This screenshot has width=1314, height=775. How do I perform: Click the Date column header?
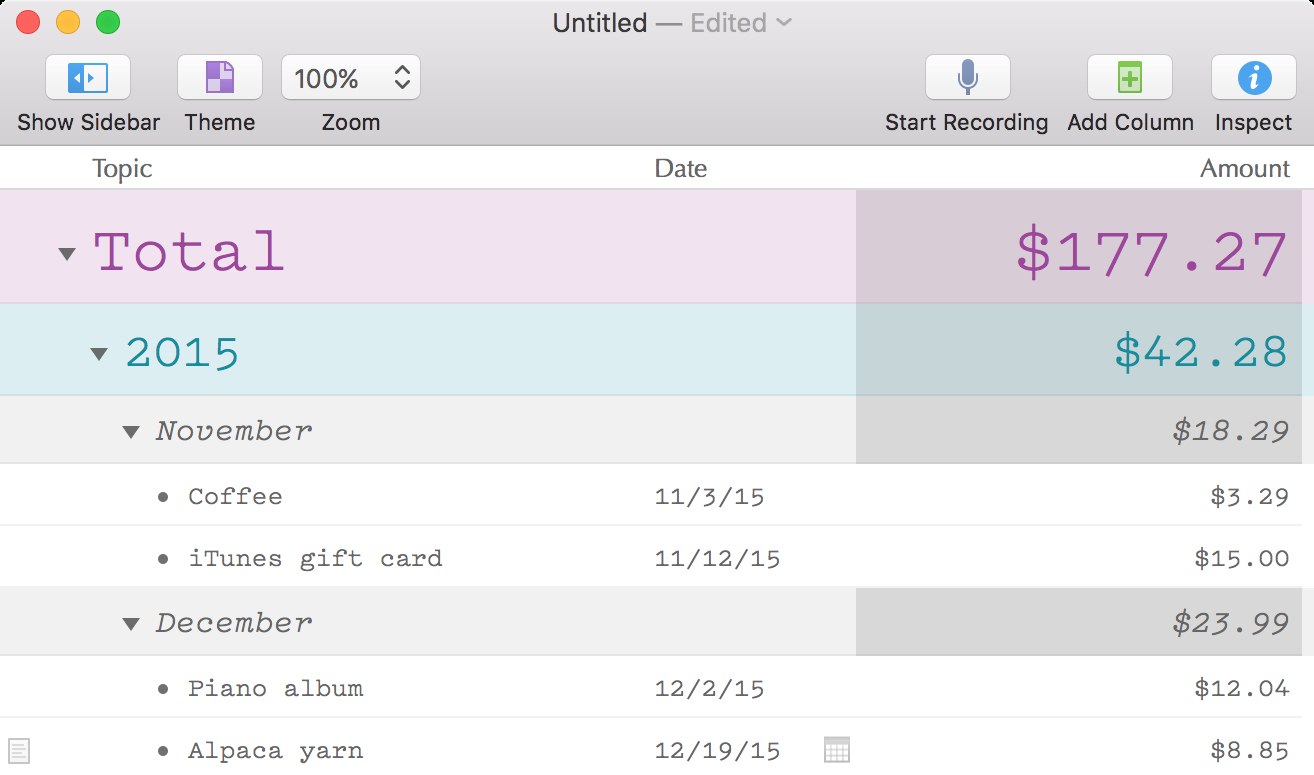coord(680,169)
